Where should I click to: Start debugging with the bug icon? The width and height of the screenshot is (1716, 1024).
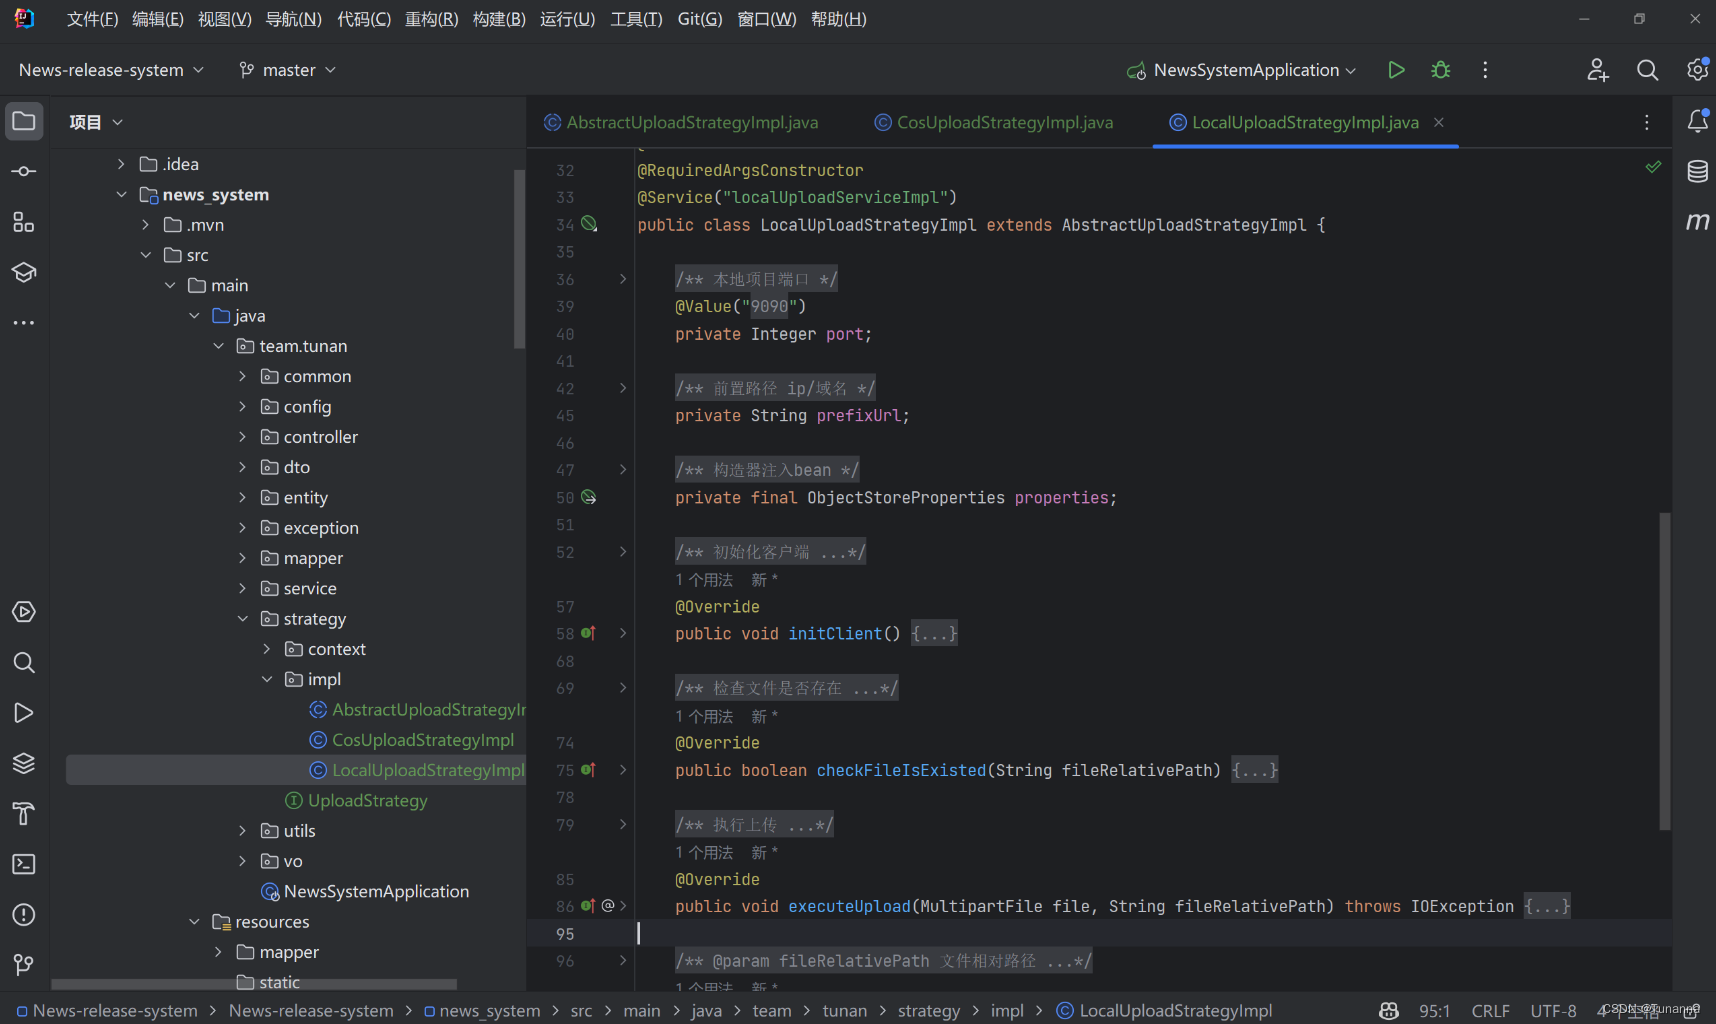1440,70
